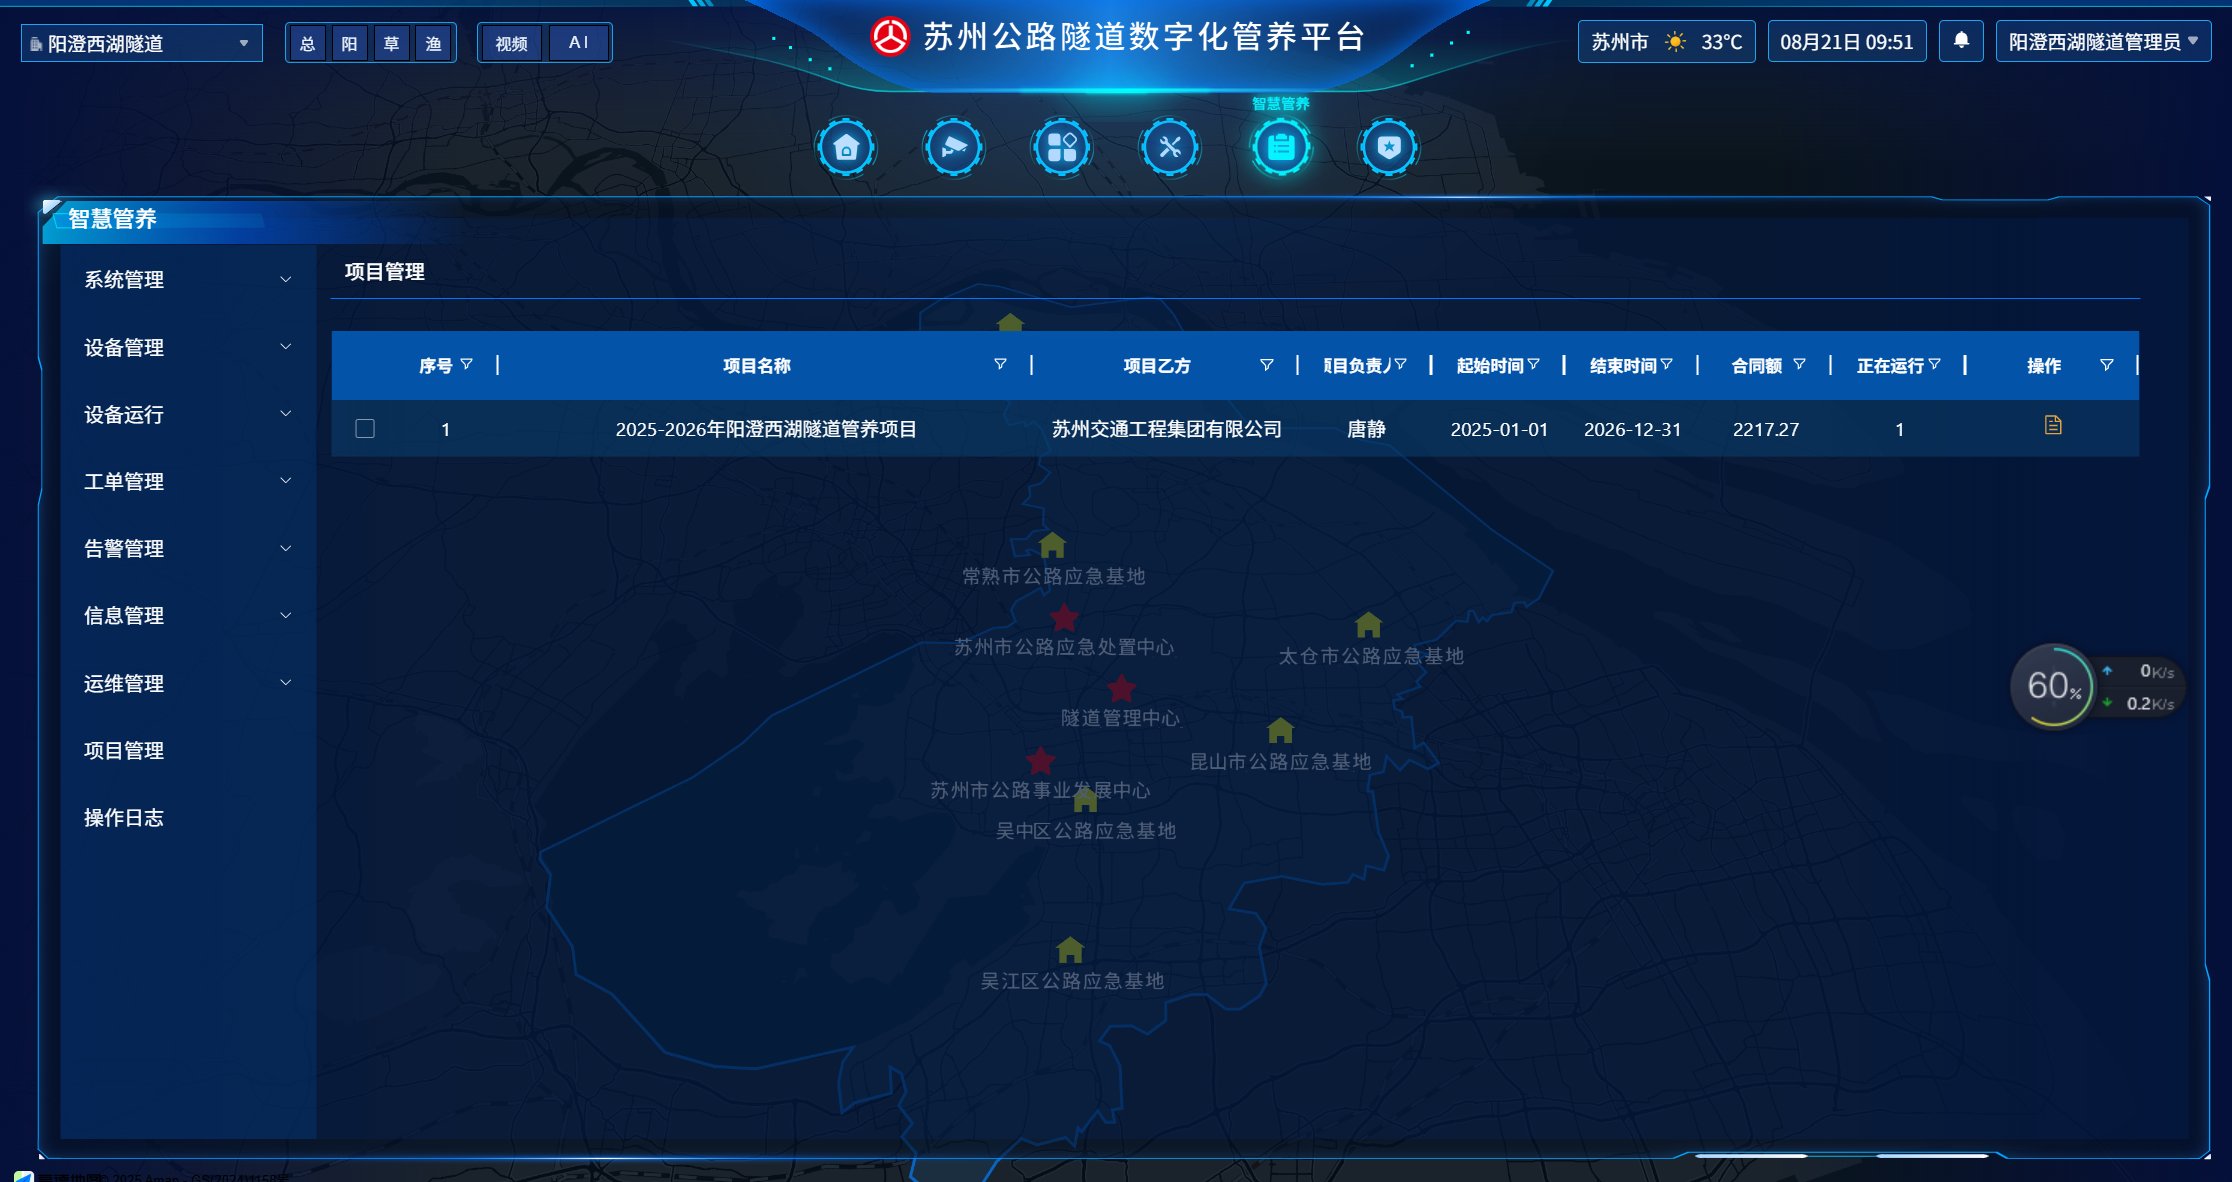
Task: Toggle the AI mode button
Action: click(579, 43)
